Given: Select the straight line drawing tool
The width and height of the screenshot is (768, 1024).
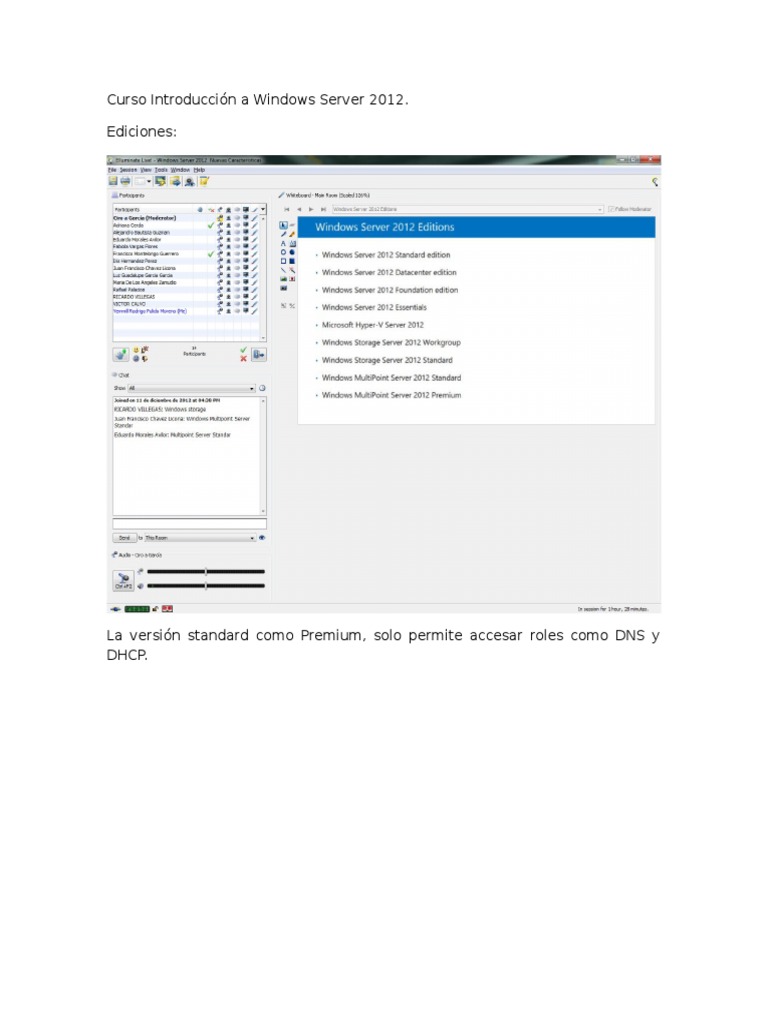Looking at the screenshot, I should [x=283, y=270].
